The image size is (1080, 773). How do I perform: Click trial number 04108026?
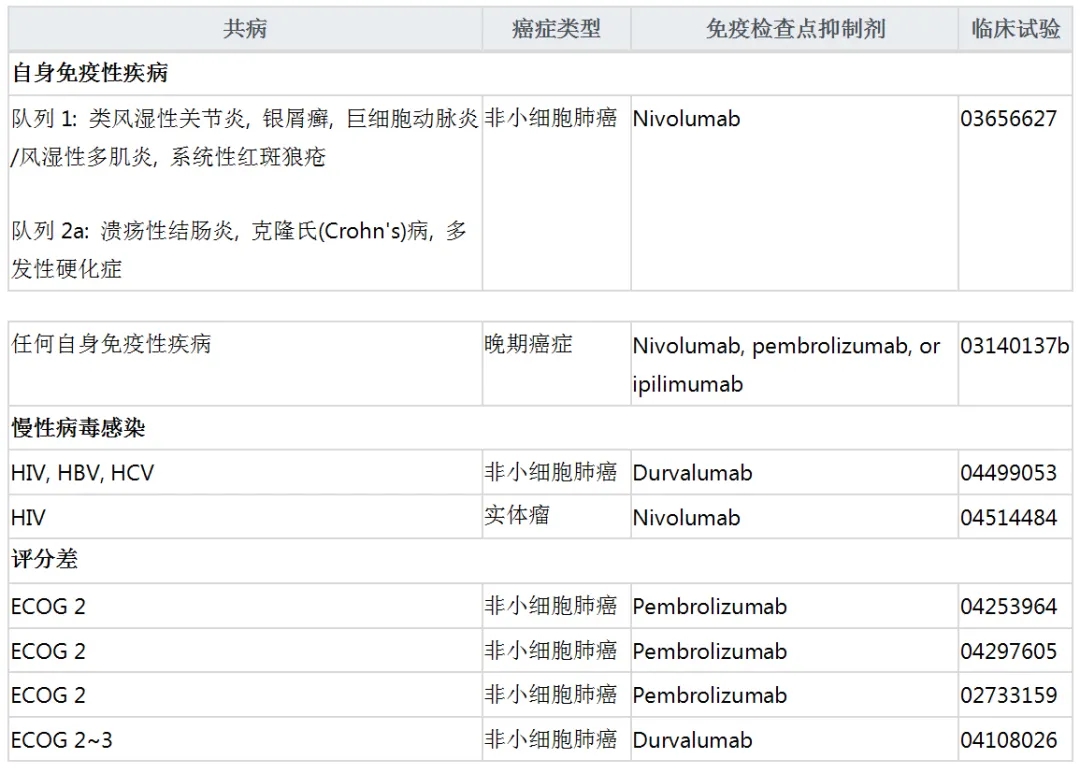tap(1008, 741)
